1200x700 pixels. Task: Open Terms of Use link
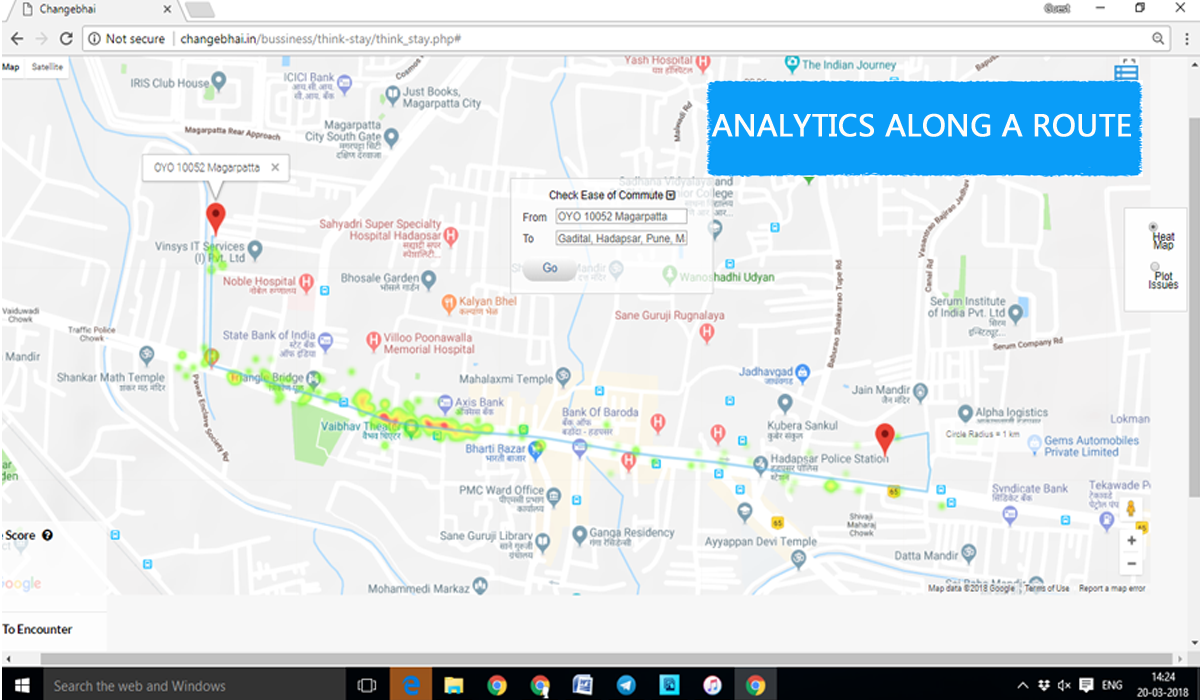coord(1046,589)
